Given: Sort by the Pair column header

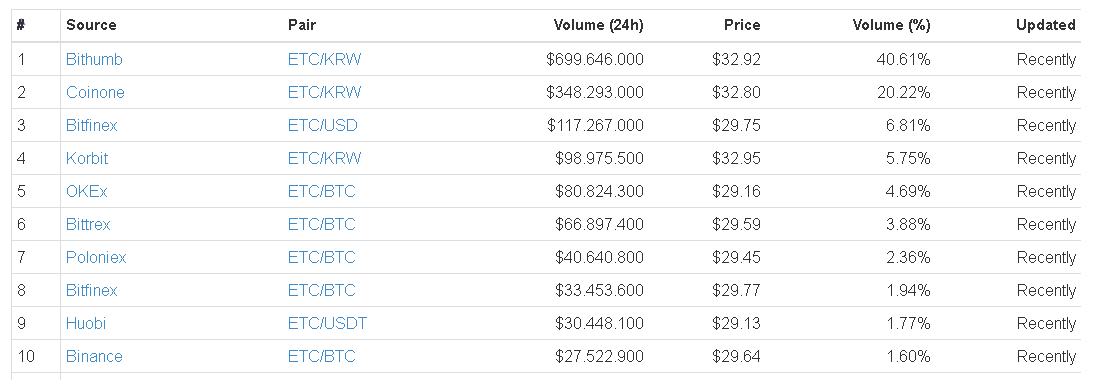Looking at the screenshot, I should pos(302,25).
